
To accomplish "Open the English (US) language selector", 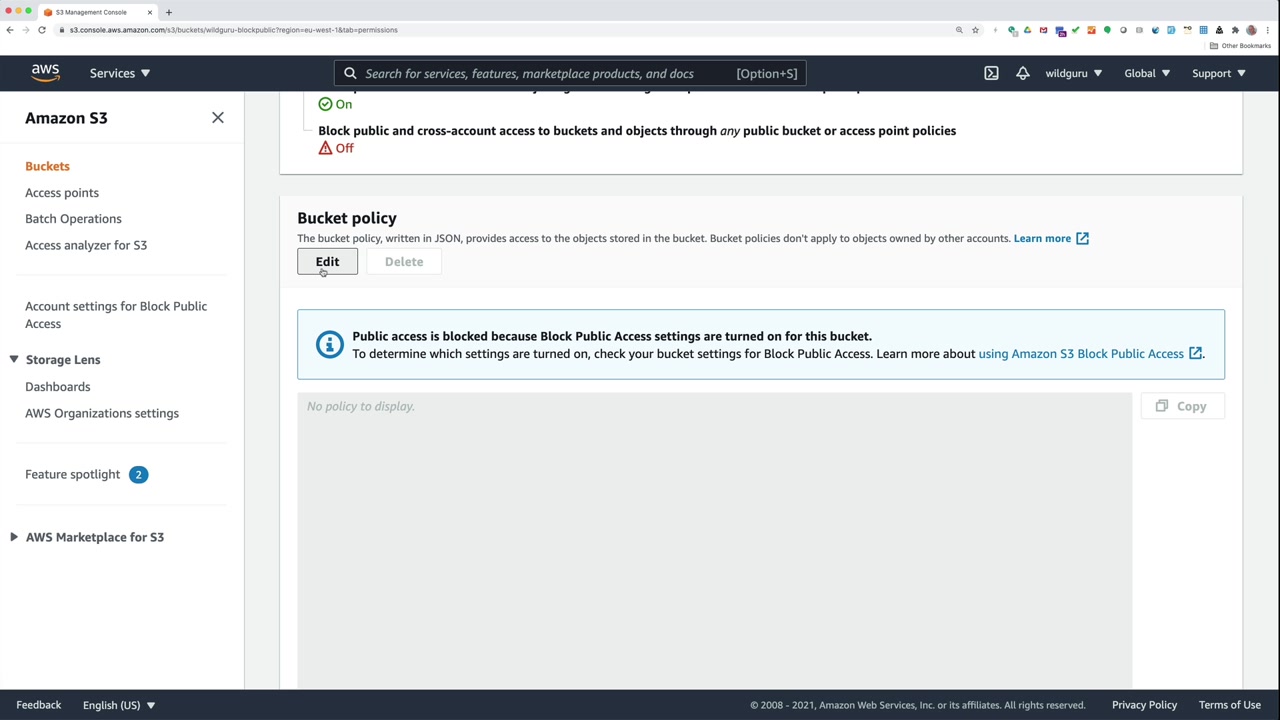I will click(x=119, y=705).
